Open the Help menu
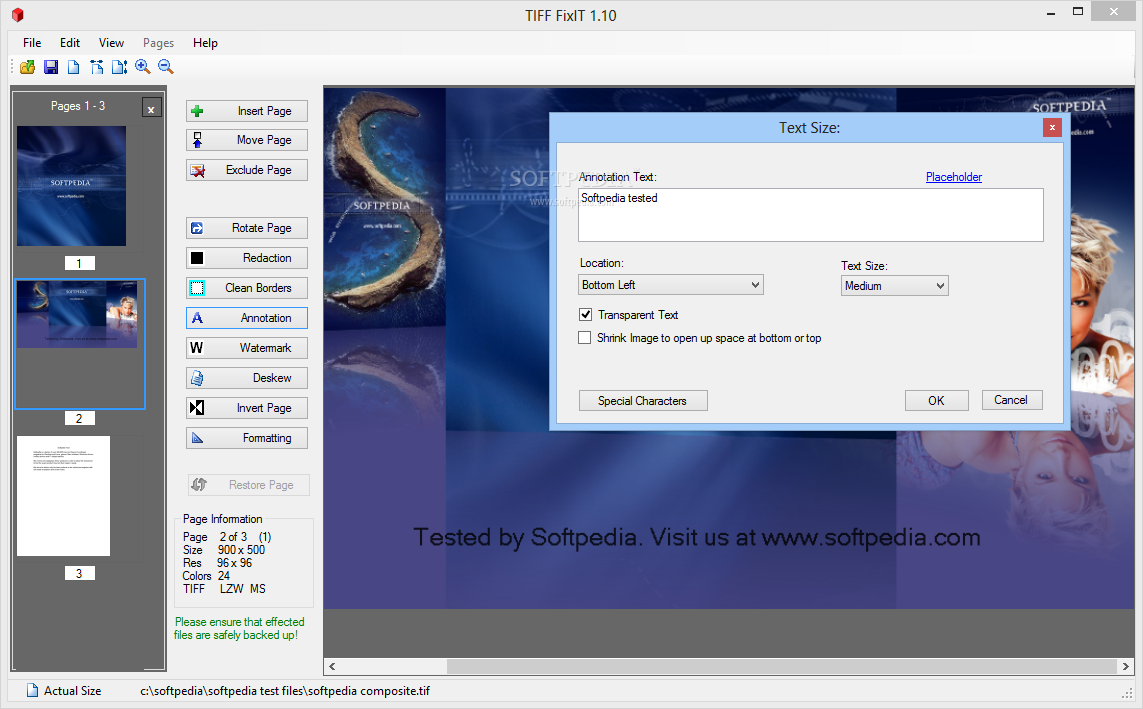Screen dimensions: 1143x709 coord(206,43)
